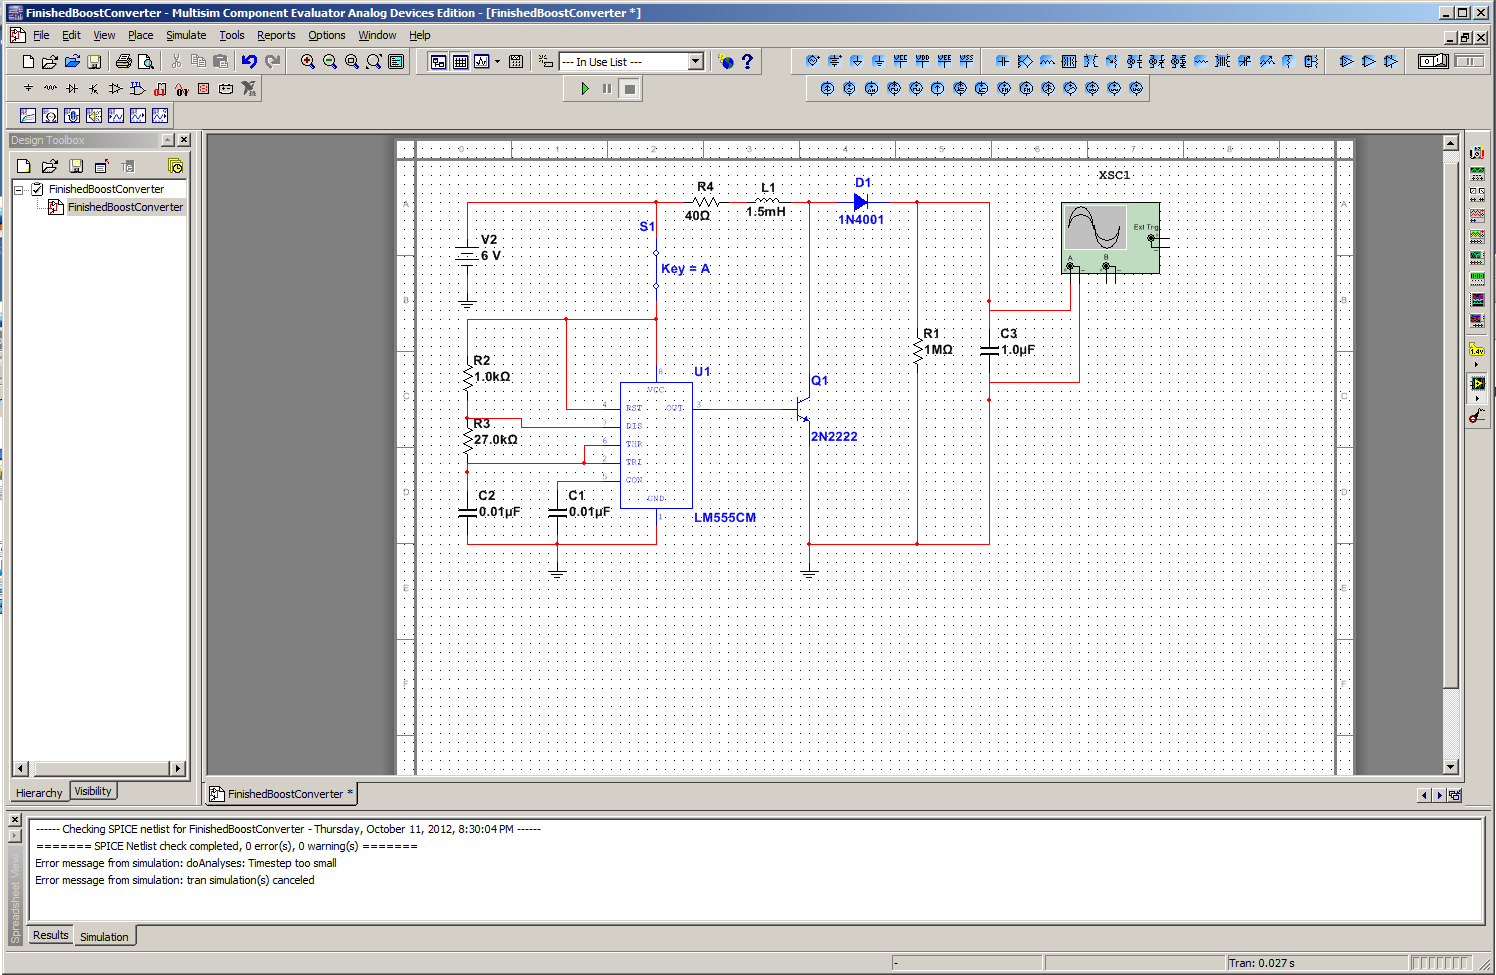1496x975 pixels.
Task: Click the Design Toolbox horizontal scrollbar thumb
Action: (101, 768)
